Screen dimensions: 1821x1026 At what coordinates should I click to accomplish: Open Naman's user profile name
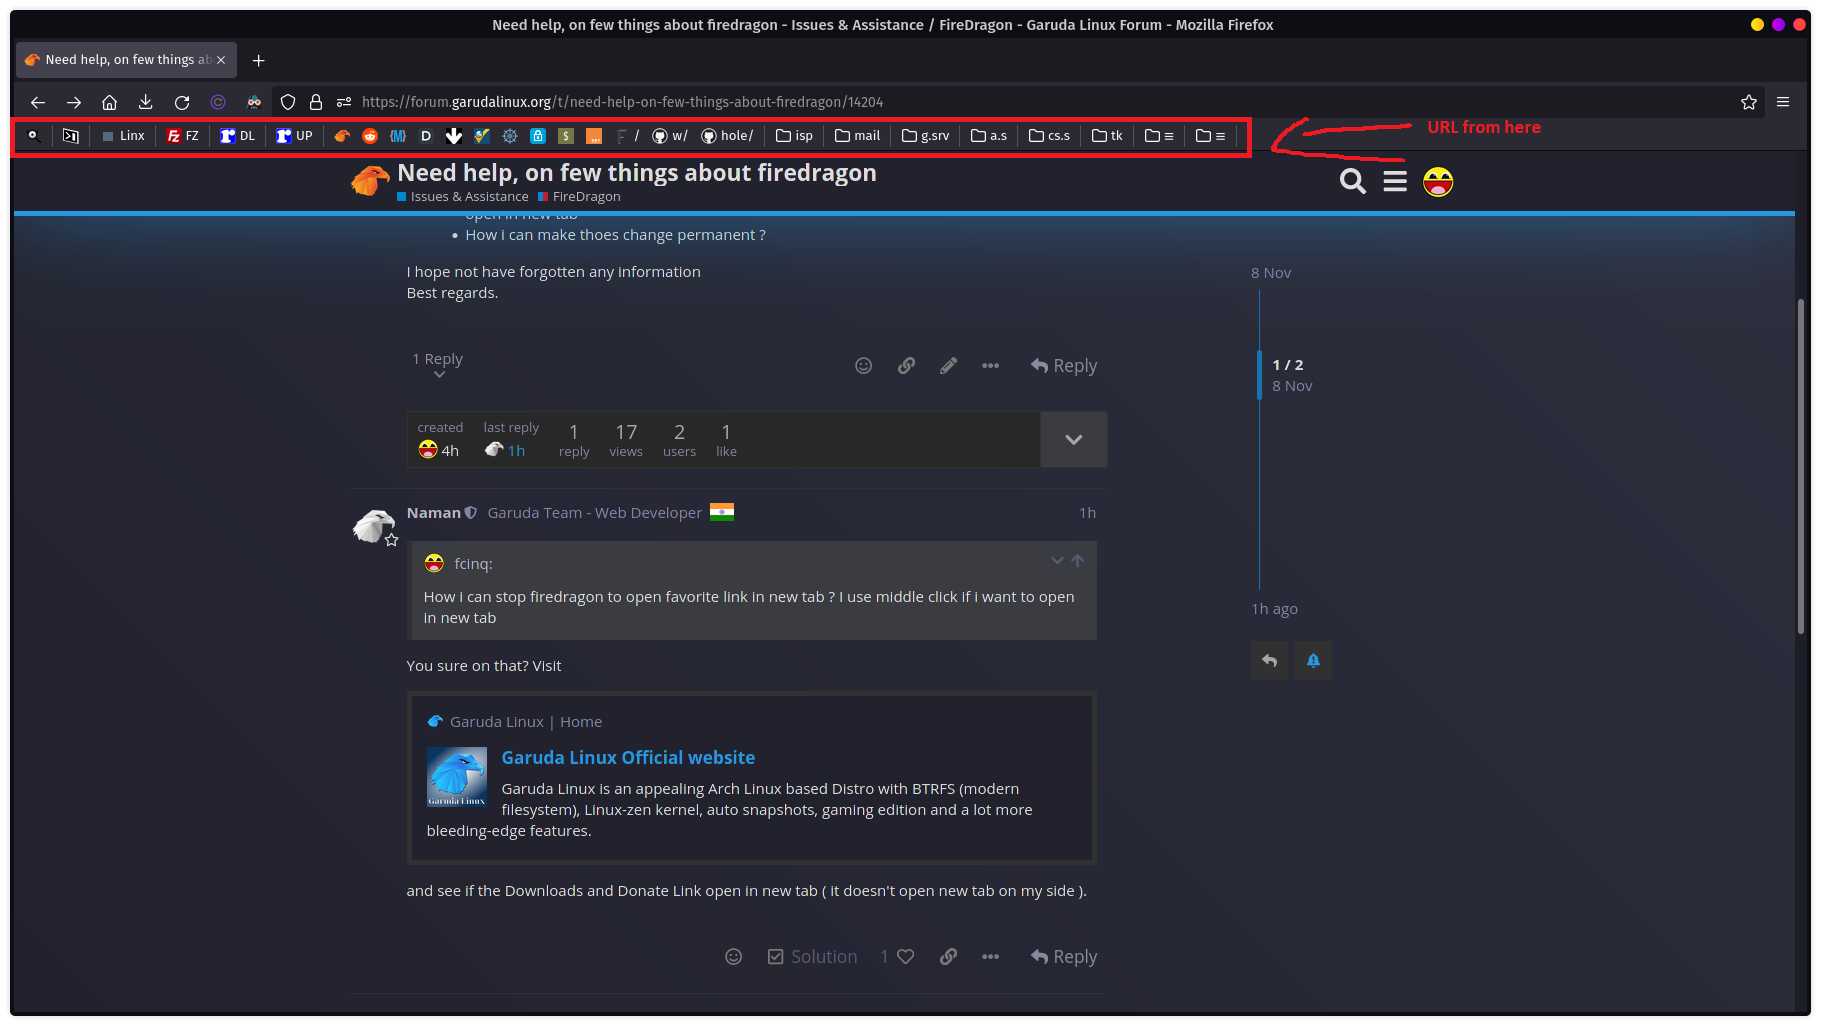(x=434, y=513)
